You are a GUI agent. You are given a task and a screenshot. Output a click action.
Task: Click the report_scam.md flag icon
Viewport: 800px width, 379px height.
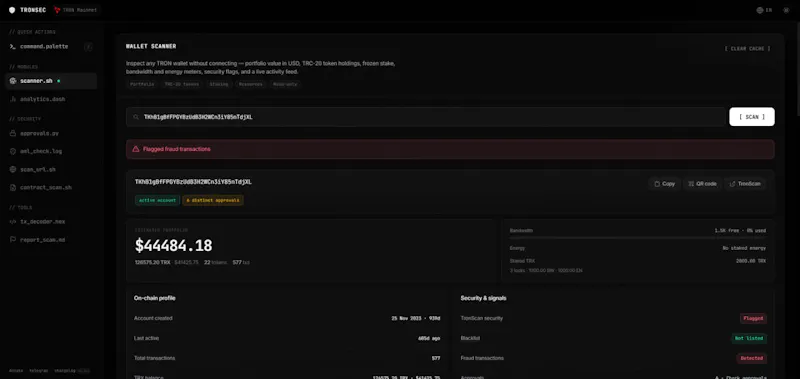tap(13, 240)
